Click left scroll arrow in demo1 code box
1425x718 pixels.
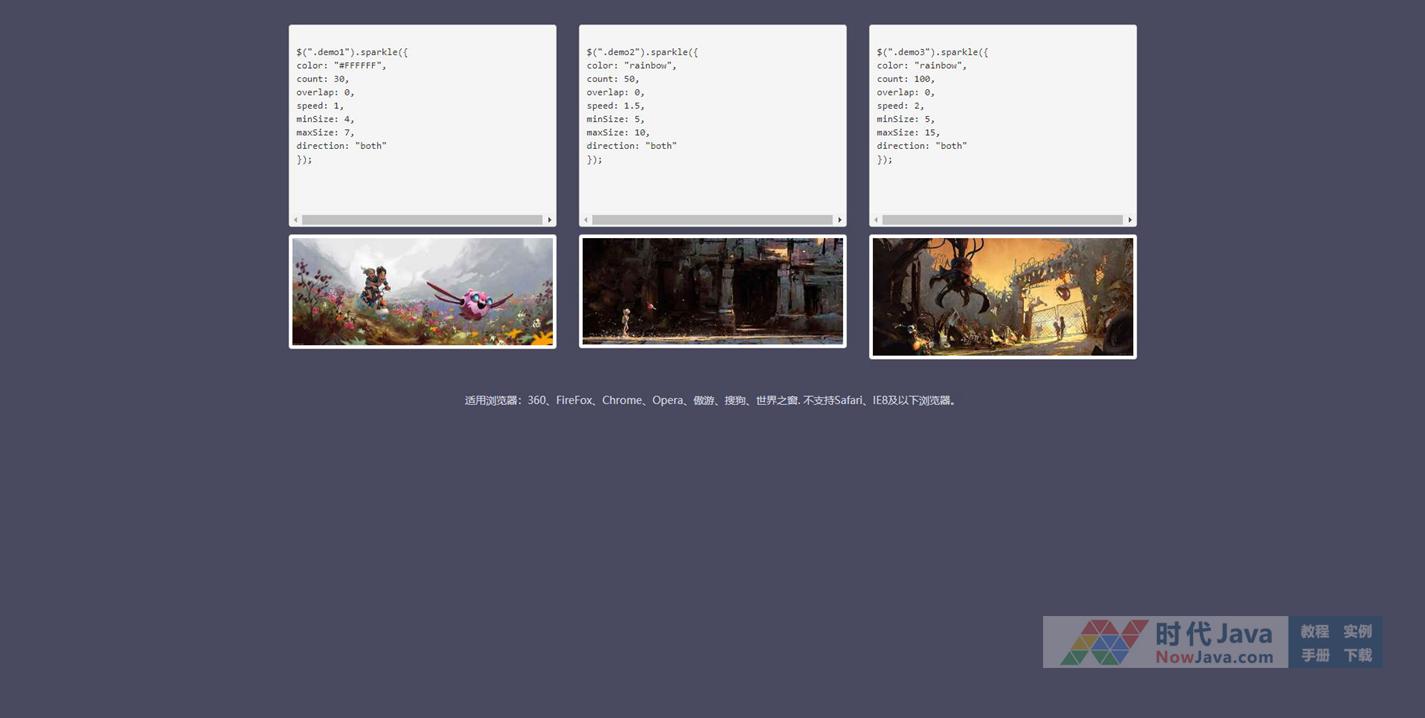tap(295, 220)
